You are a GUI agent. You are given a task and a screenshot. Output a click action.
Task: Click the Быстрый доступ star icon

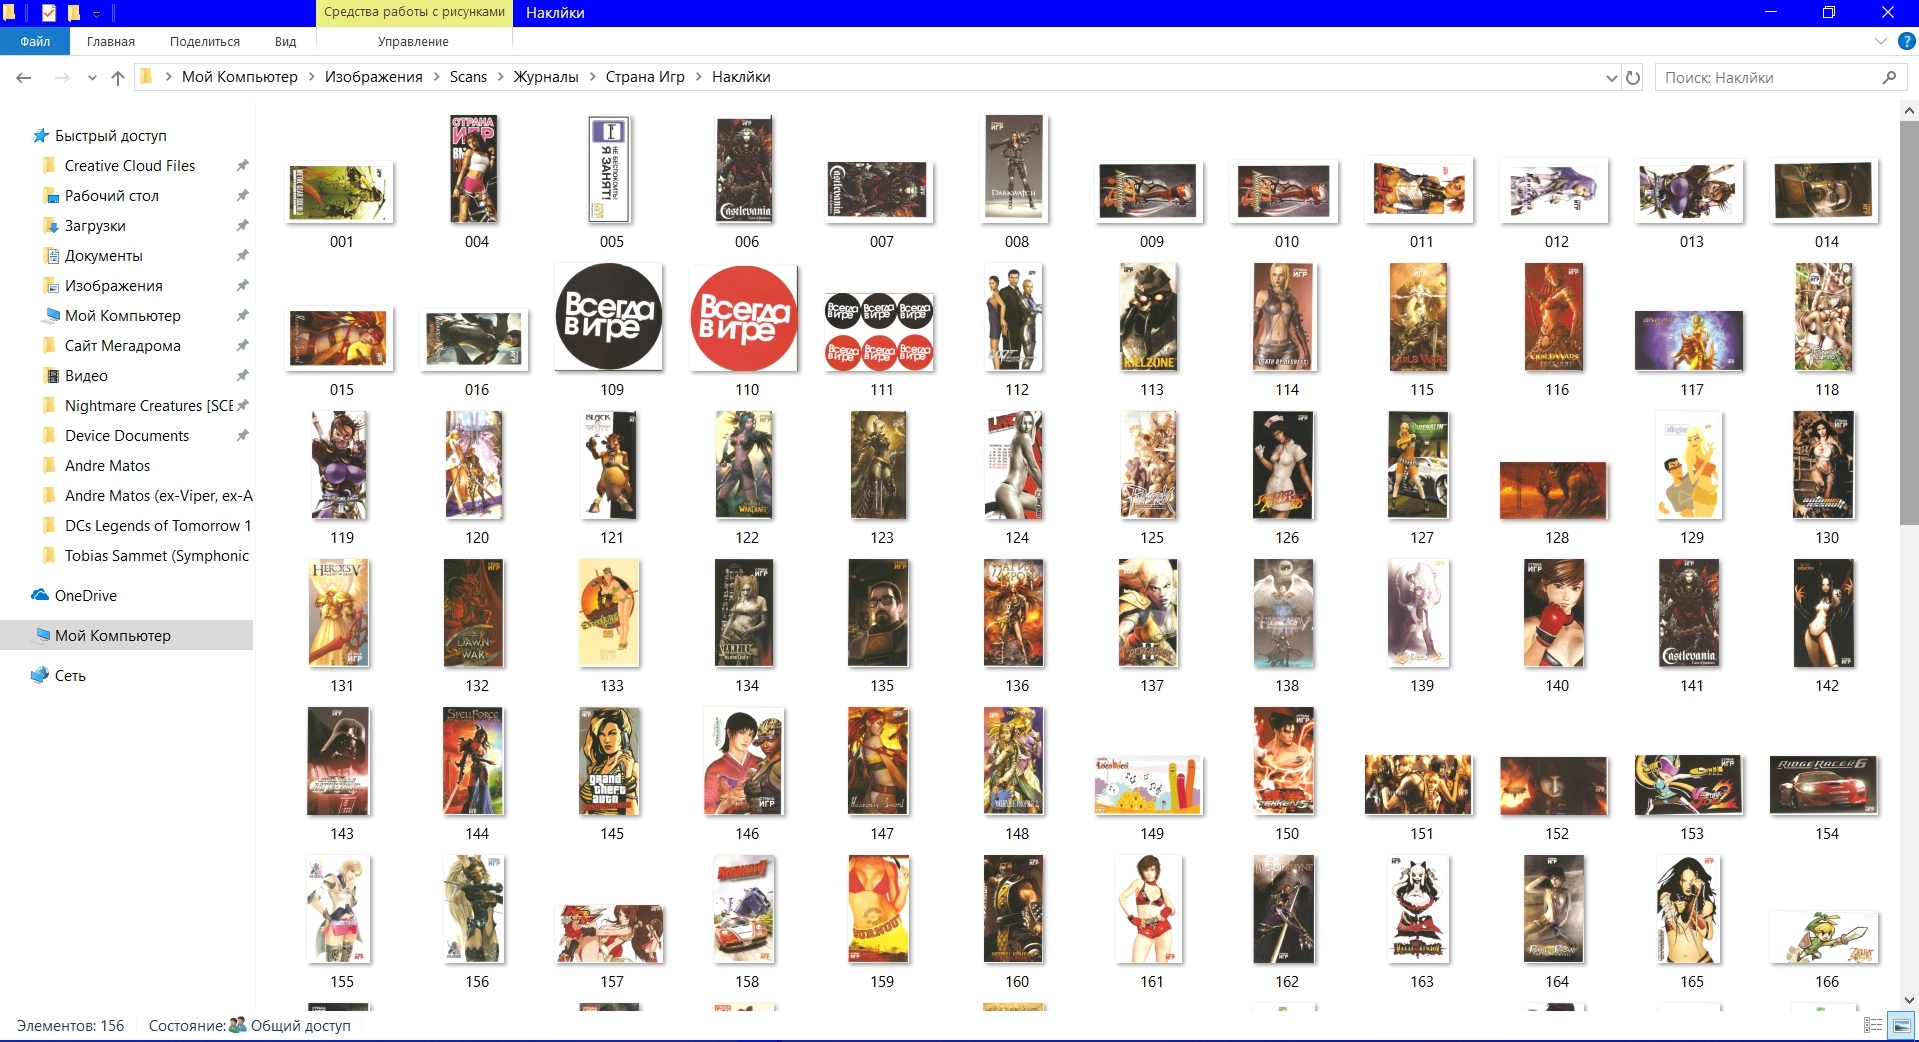pyautogui.click(x=41, y=135)
